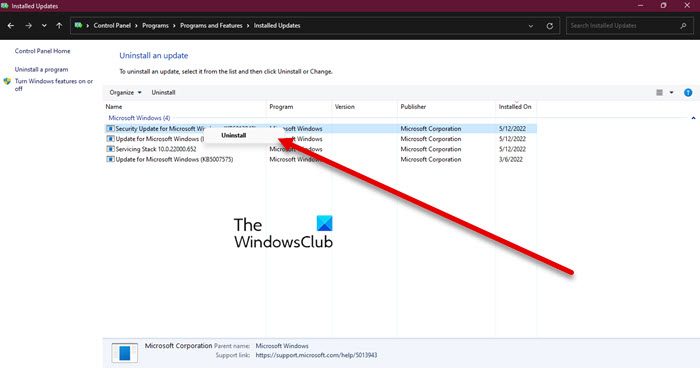Open Control Panel breadcrumb
The height and width of the screenshot is (369, 700).
pos(112,25)
